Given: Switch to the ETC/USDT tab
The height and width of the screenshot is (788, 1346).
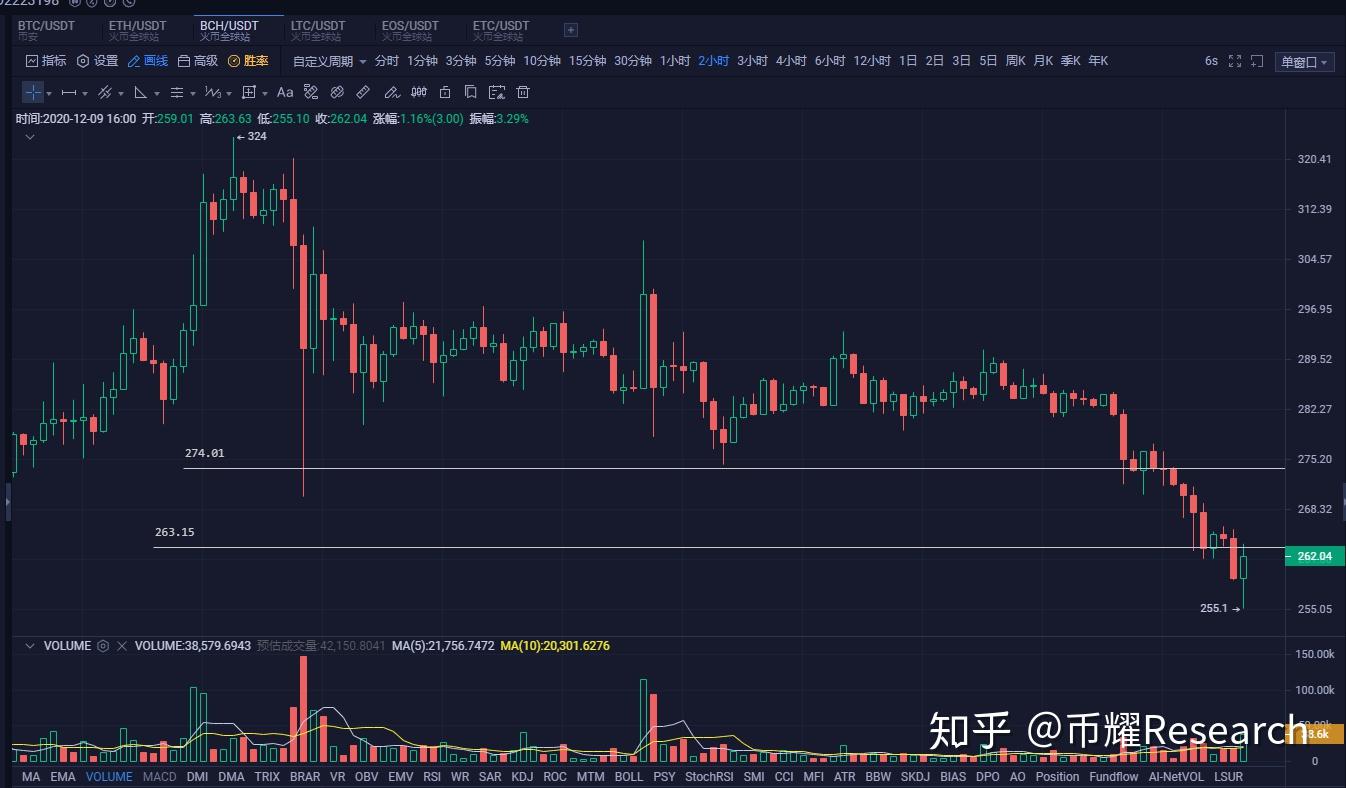Looking at the screenshot, I should (501, 30).
